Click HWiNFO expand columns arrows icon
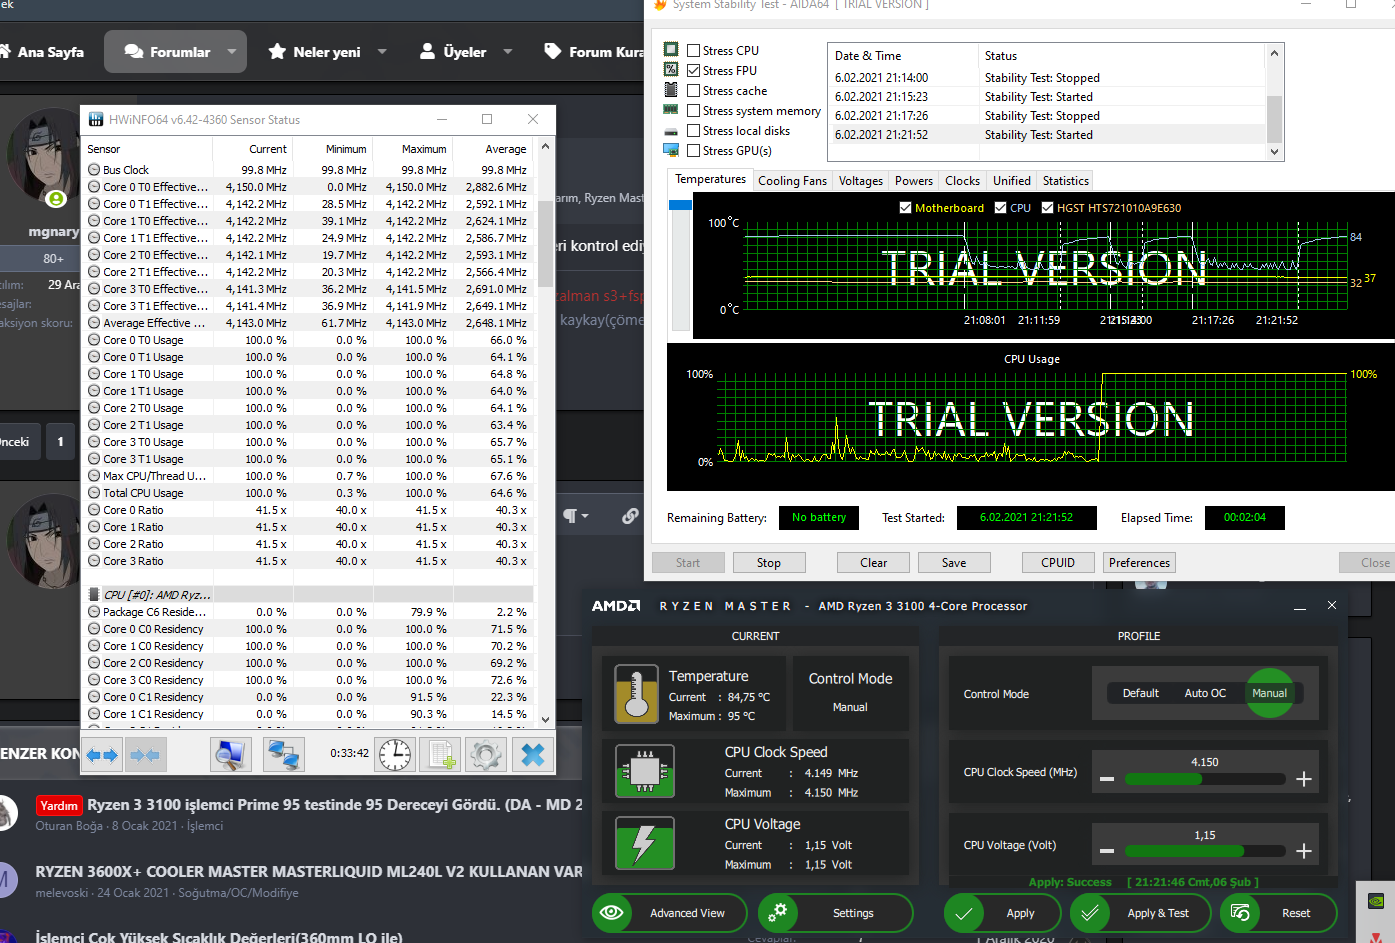 103,755
